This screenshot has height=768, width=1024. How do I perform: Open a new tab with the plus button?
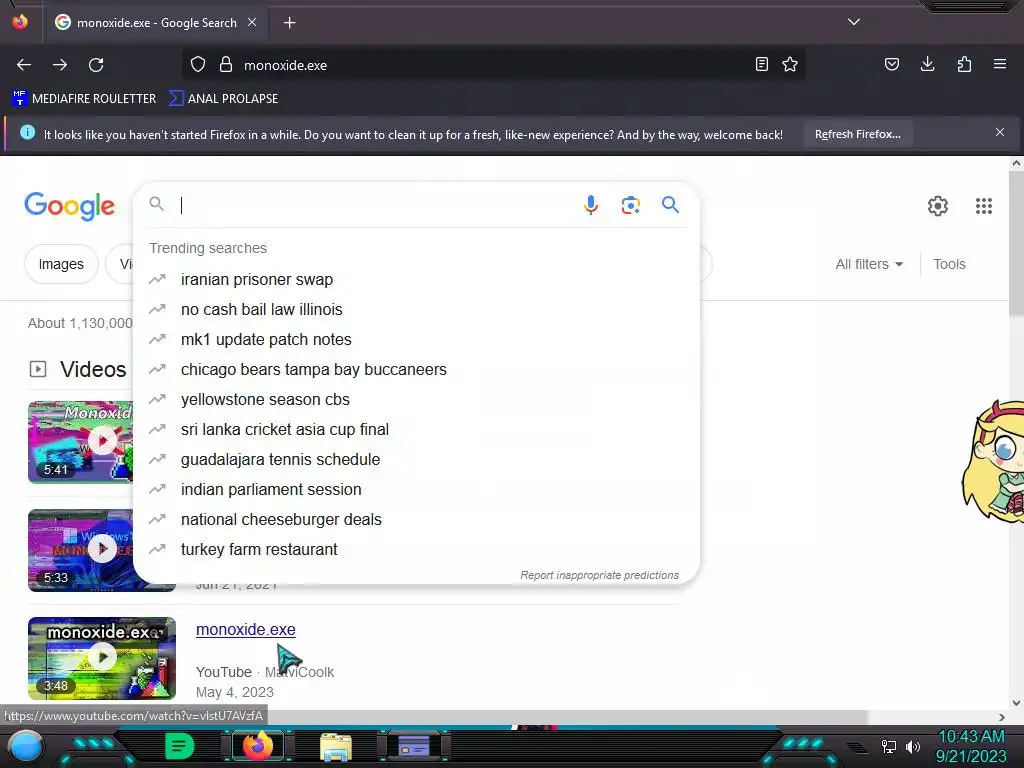289,23
